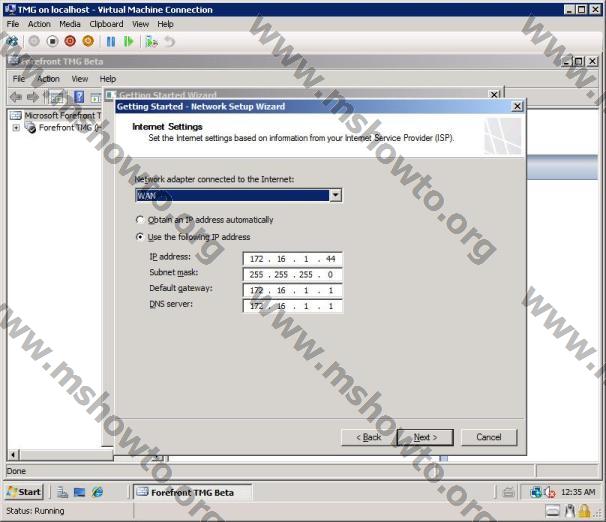Click the DNS server input field
Image resolution: width=606 pixels, height=522 pixels.
pyautogui.click(x=293, y=306)
